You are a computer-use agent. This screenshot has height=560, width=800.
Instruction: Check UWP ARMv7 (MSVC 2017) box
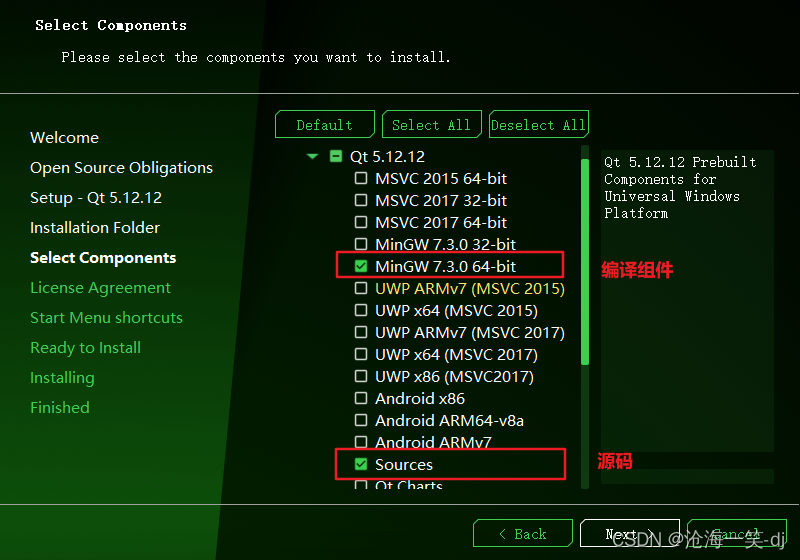point(361,332)
